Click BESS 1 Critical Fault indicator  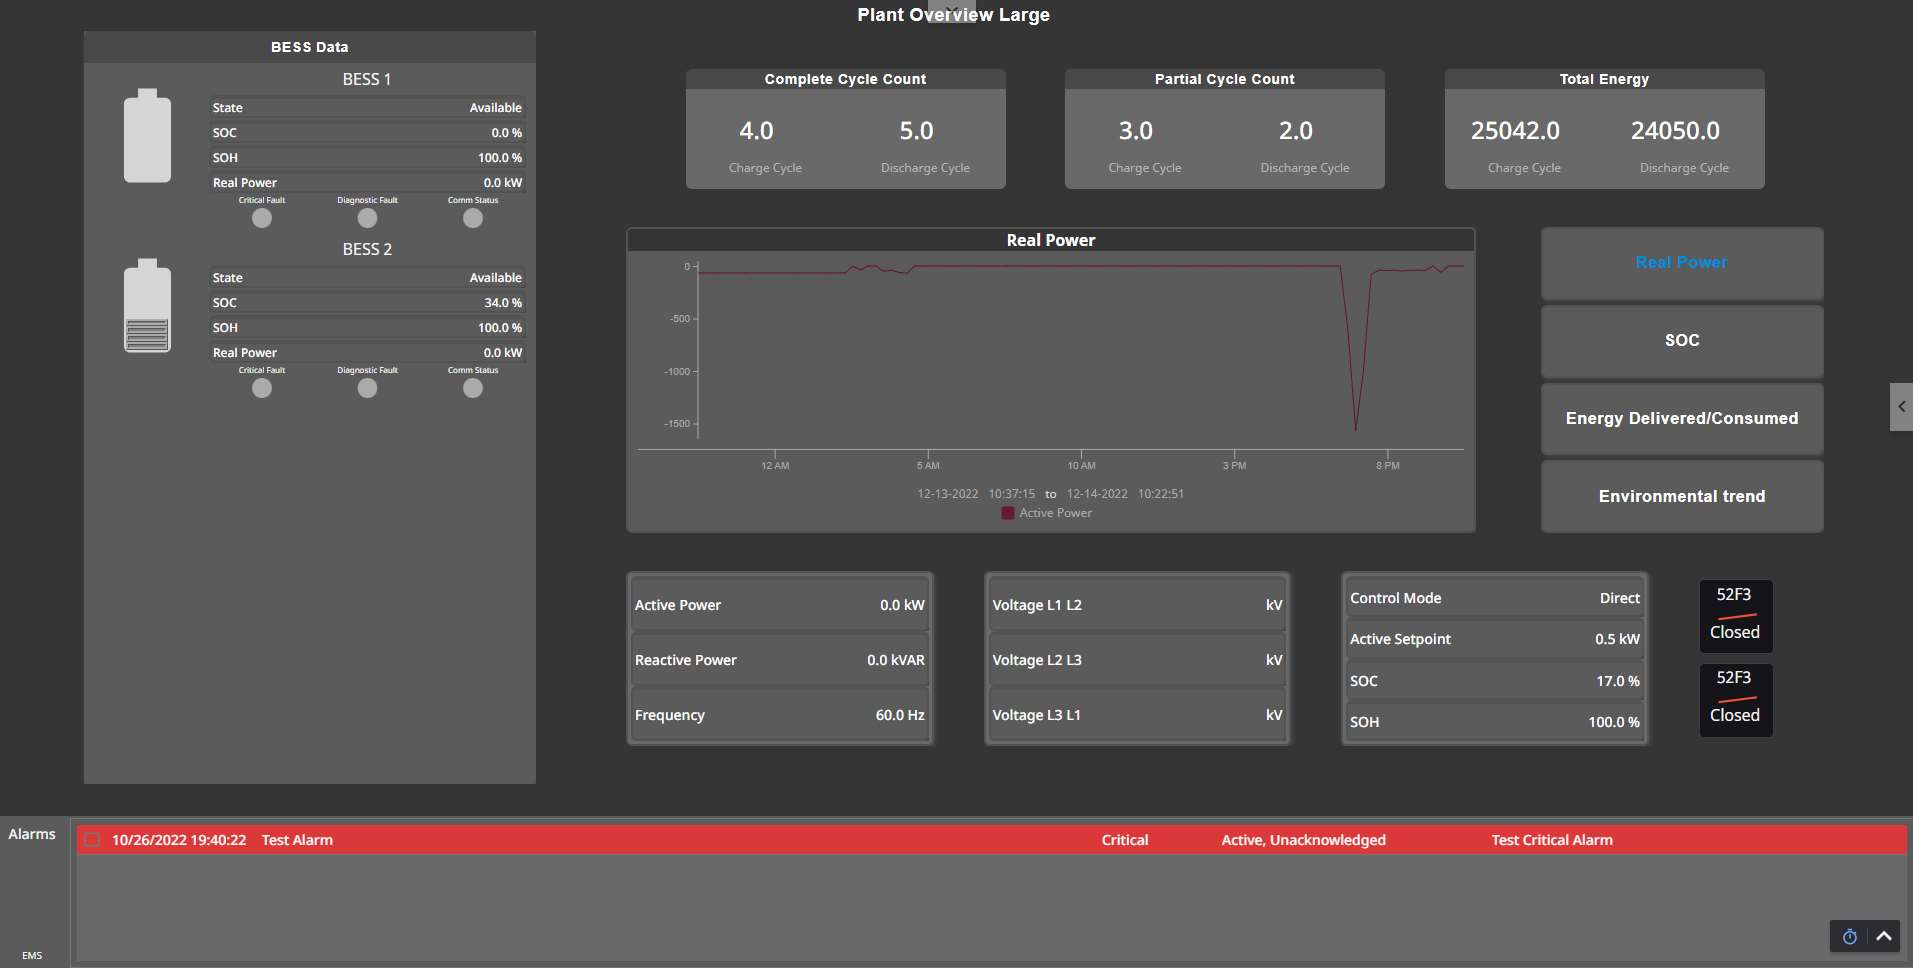pyautogui.click(x=262, y=218)
